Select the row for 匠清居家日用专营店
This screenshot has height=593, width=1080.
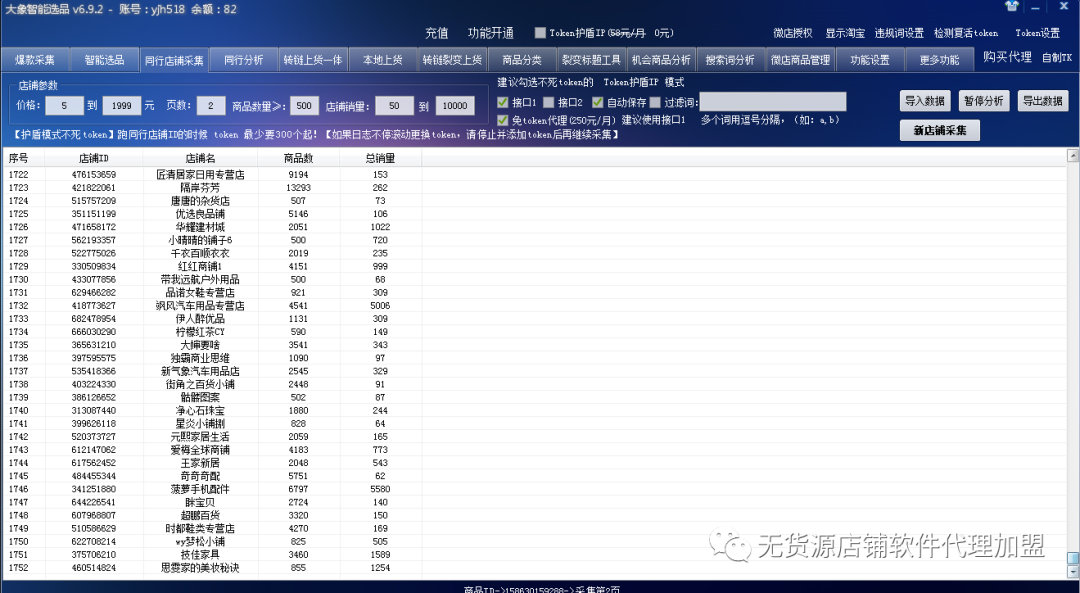point(534,175)
